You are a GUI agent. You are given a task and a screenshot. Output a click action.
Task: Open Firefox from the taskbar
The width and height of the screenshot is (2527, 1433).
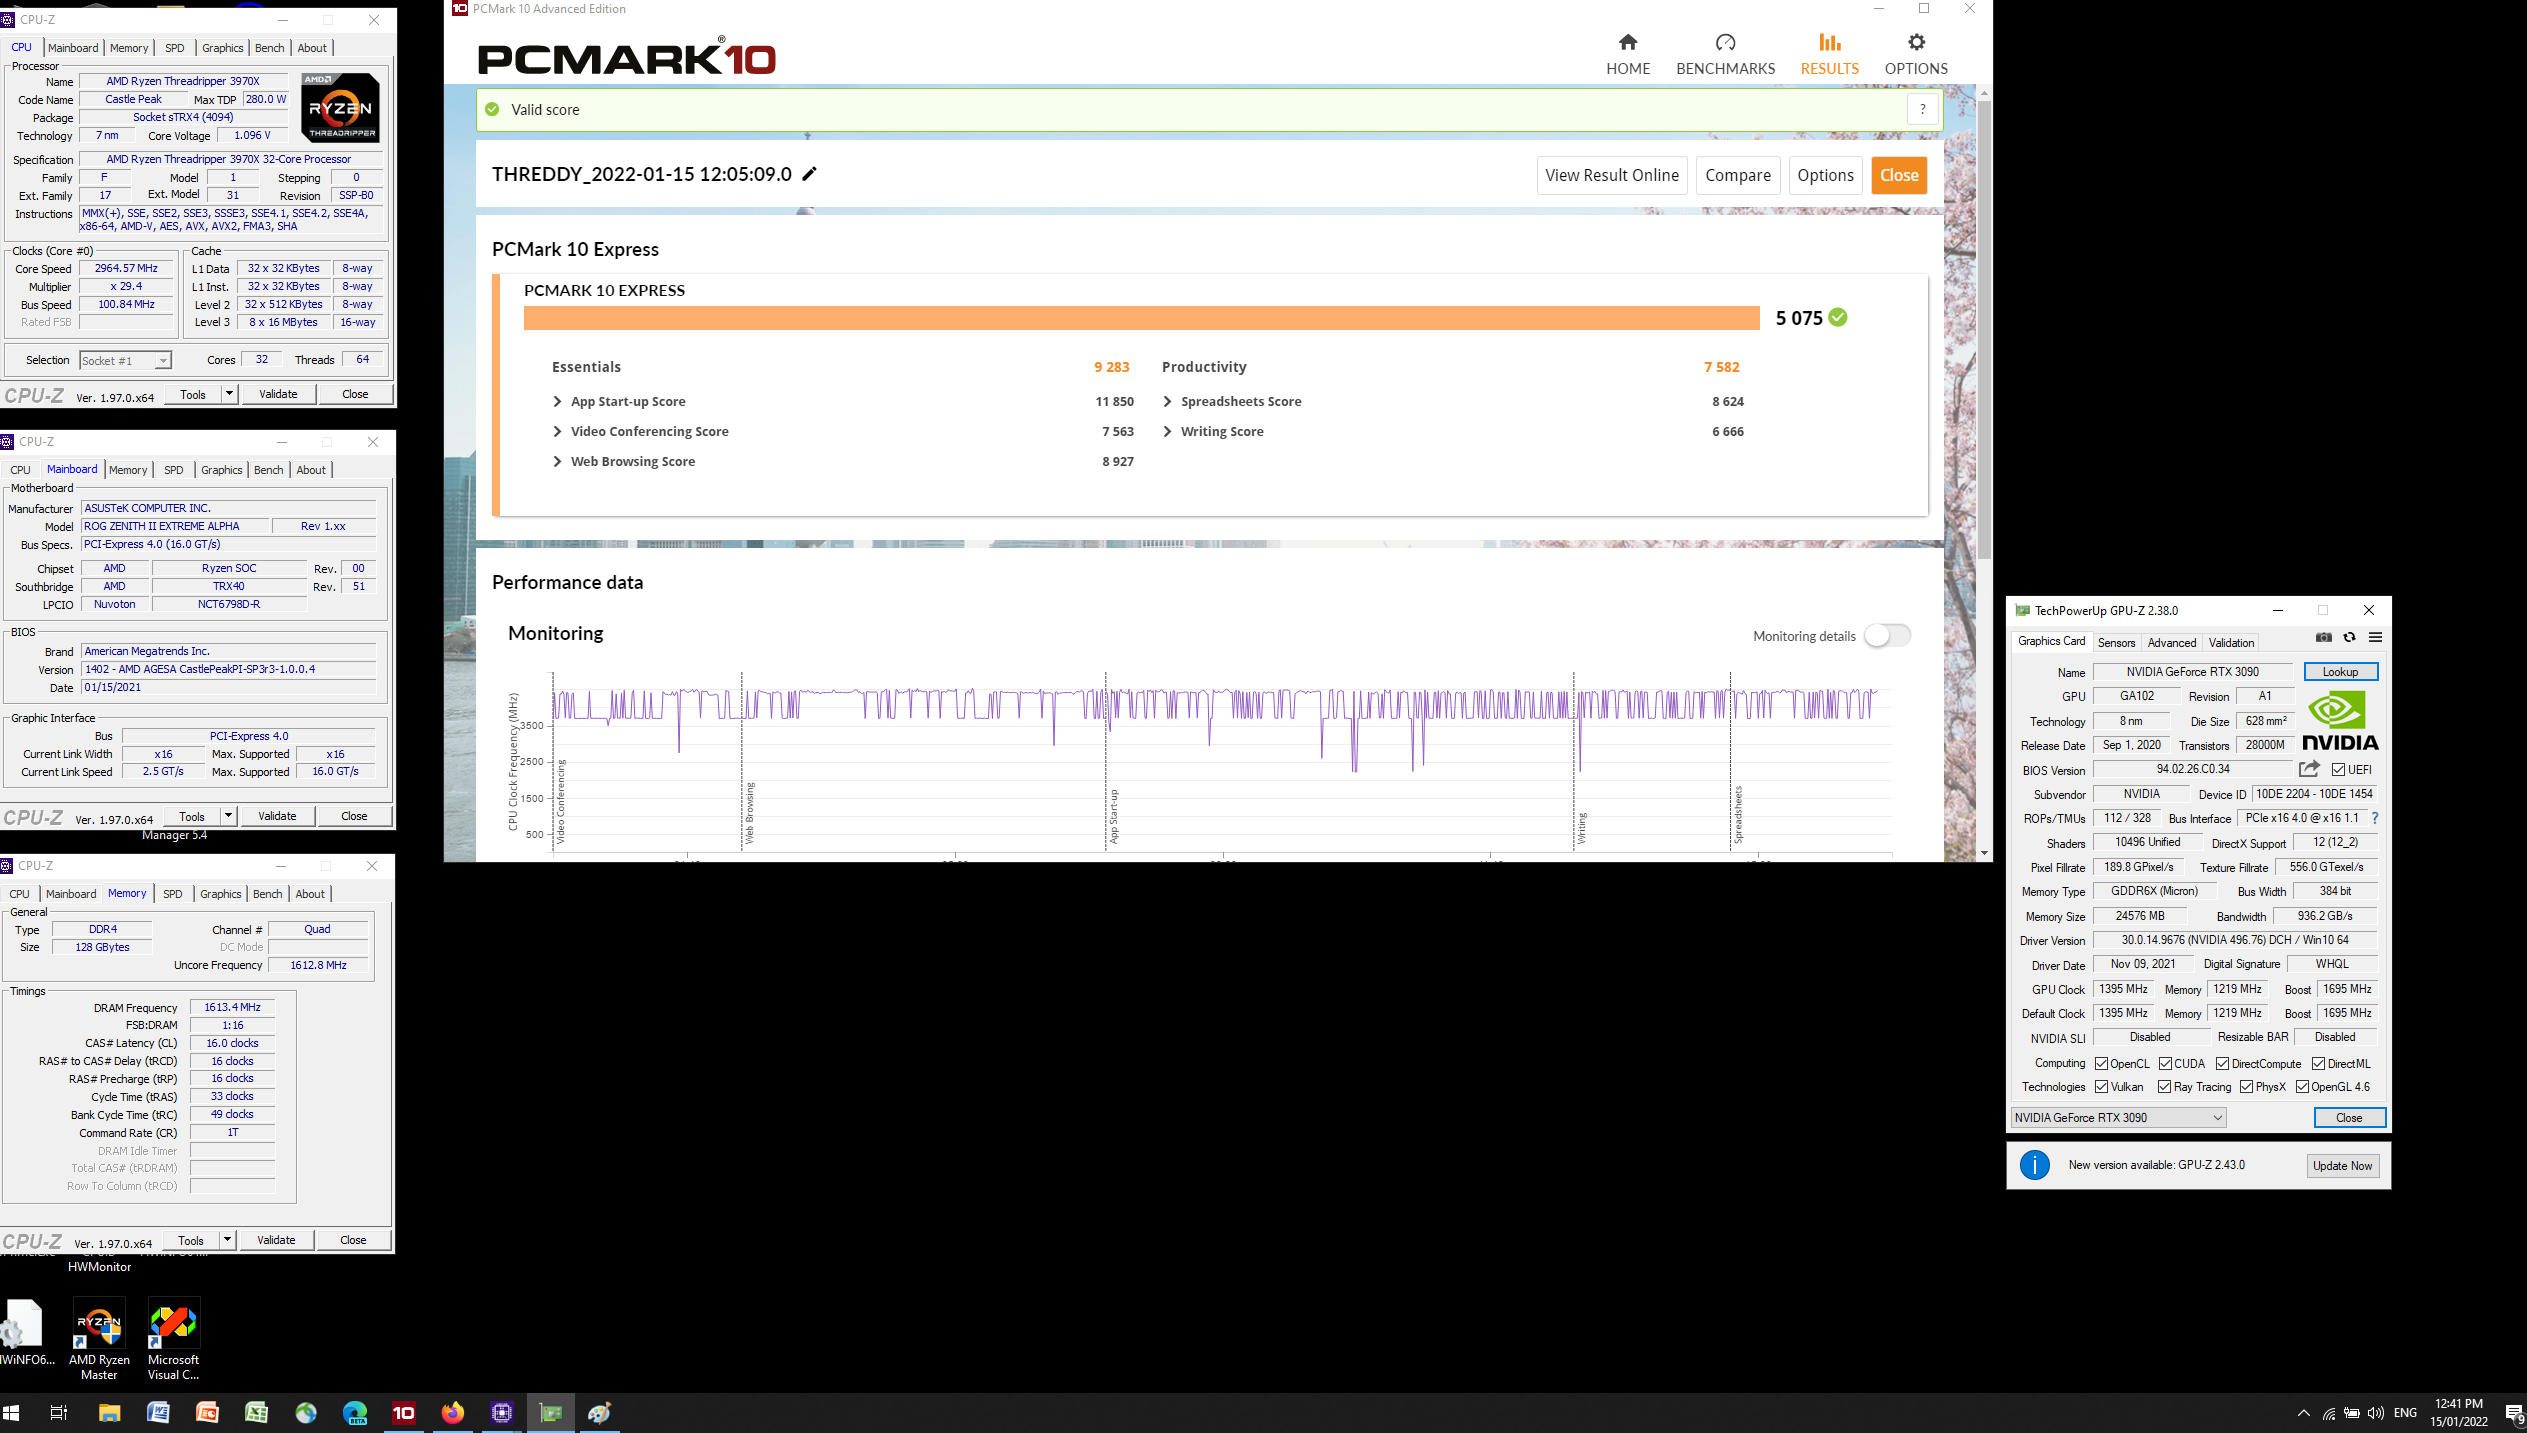[453, 1412]
